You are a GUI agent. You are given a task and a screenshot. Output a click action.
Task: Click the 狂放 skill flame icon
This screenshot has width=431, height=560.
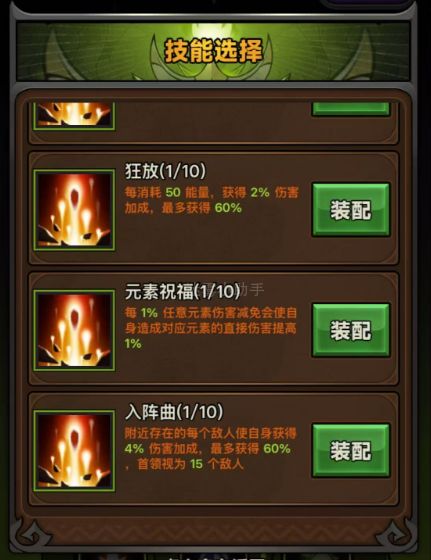(x=74, y=210)
